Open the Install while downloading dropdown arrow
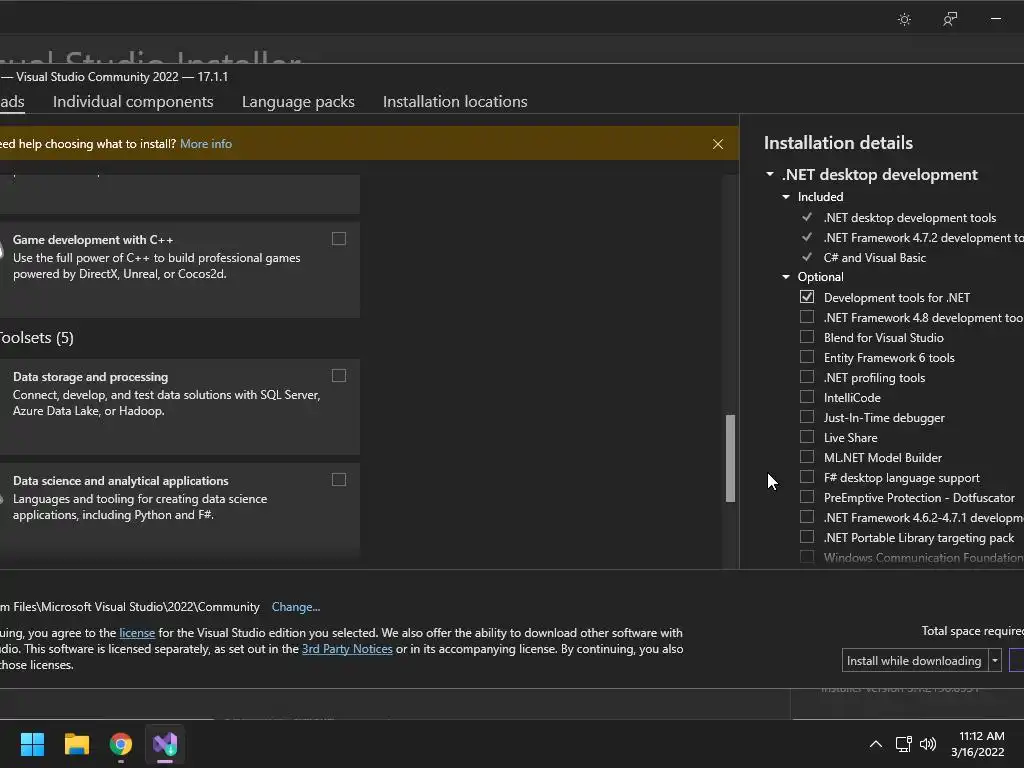 pos(995,661)
